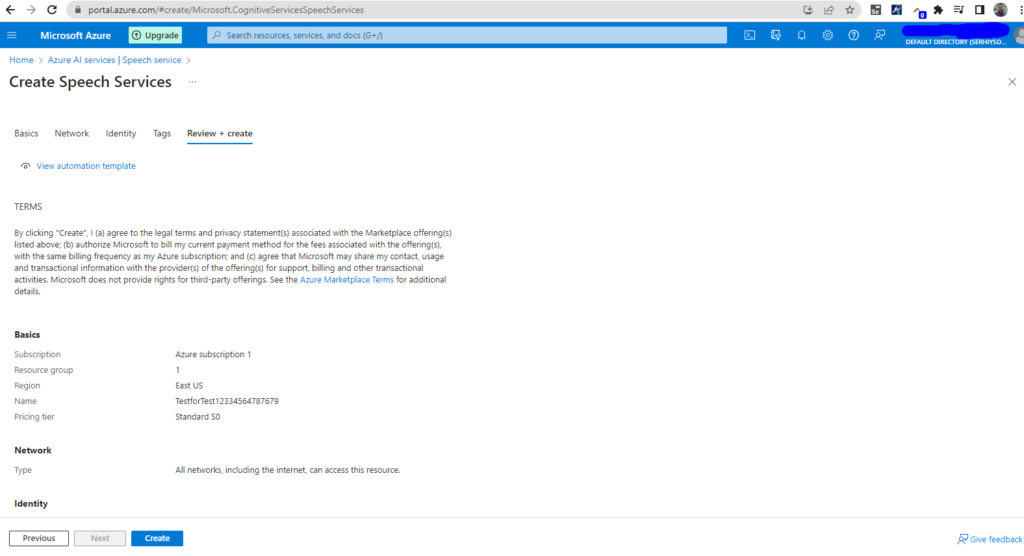Open the feedback icon in top bar

point(880,35)
